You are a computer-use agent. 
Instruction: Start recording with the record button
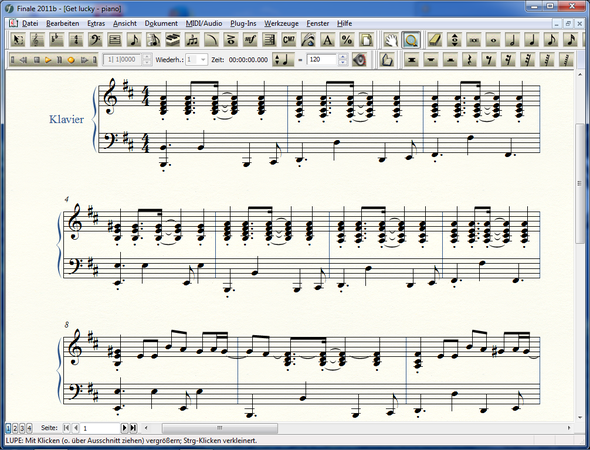click(x=71, y=60)
